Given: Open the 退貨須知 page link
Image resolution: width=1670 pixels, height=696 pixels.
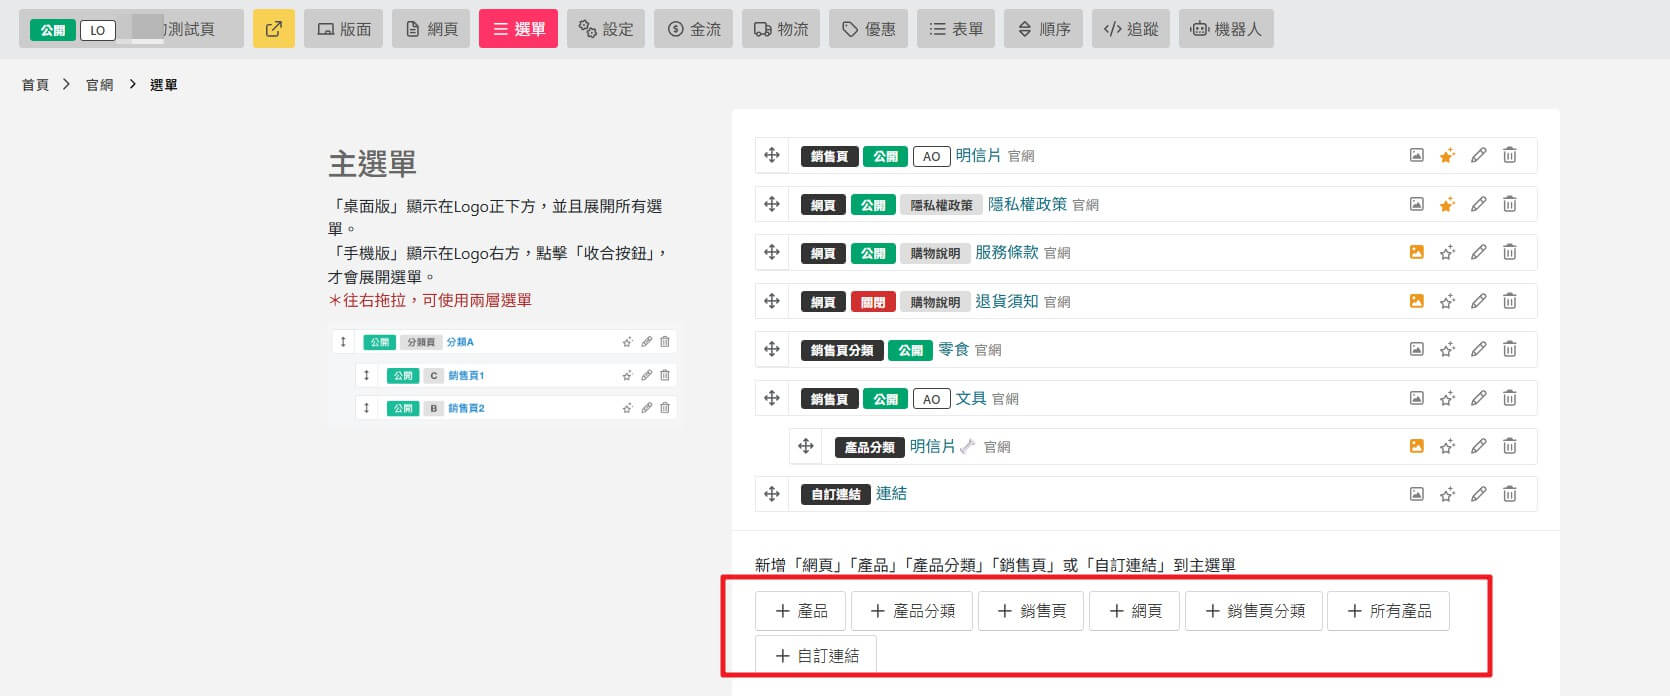Looking at the screenshot, I should (x=1006, y=301).
